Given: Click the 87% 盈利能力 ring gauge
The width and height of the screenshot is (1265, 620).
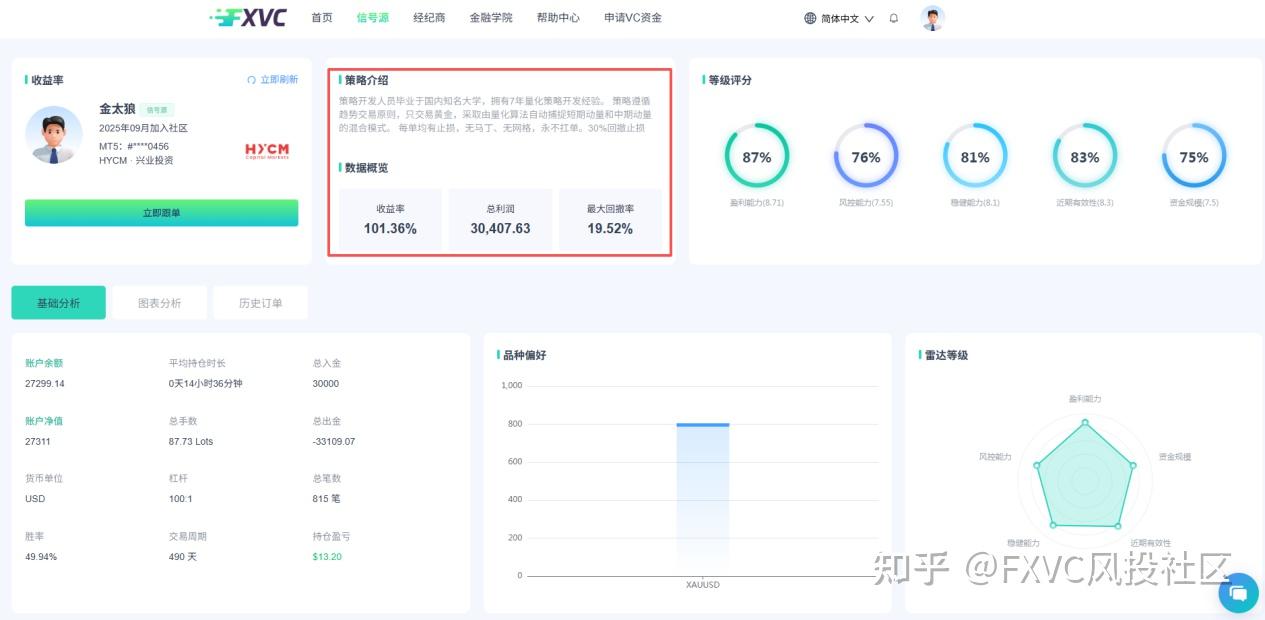Looking at the screenshot, I should 757,156.
